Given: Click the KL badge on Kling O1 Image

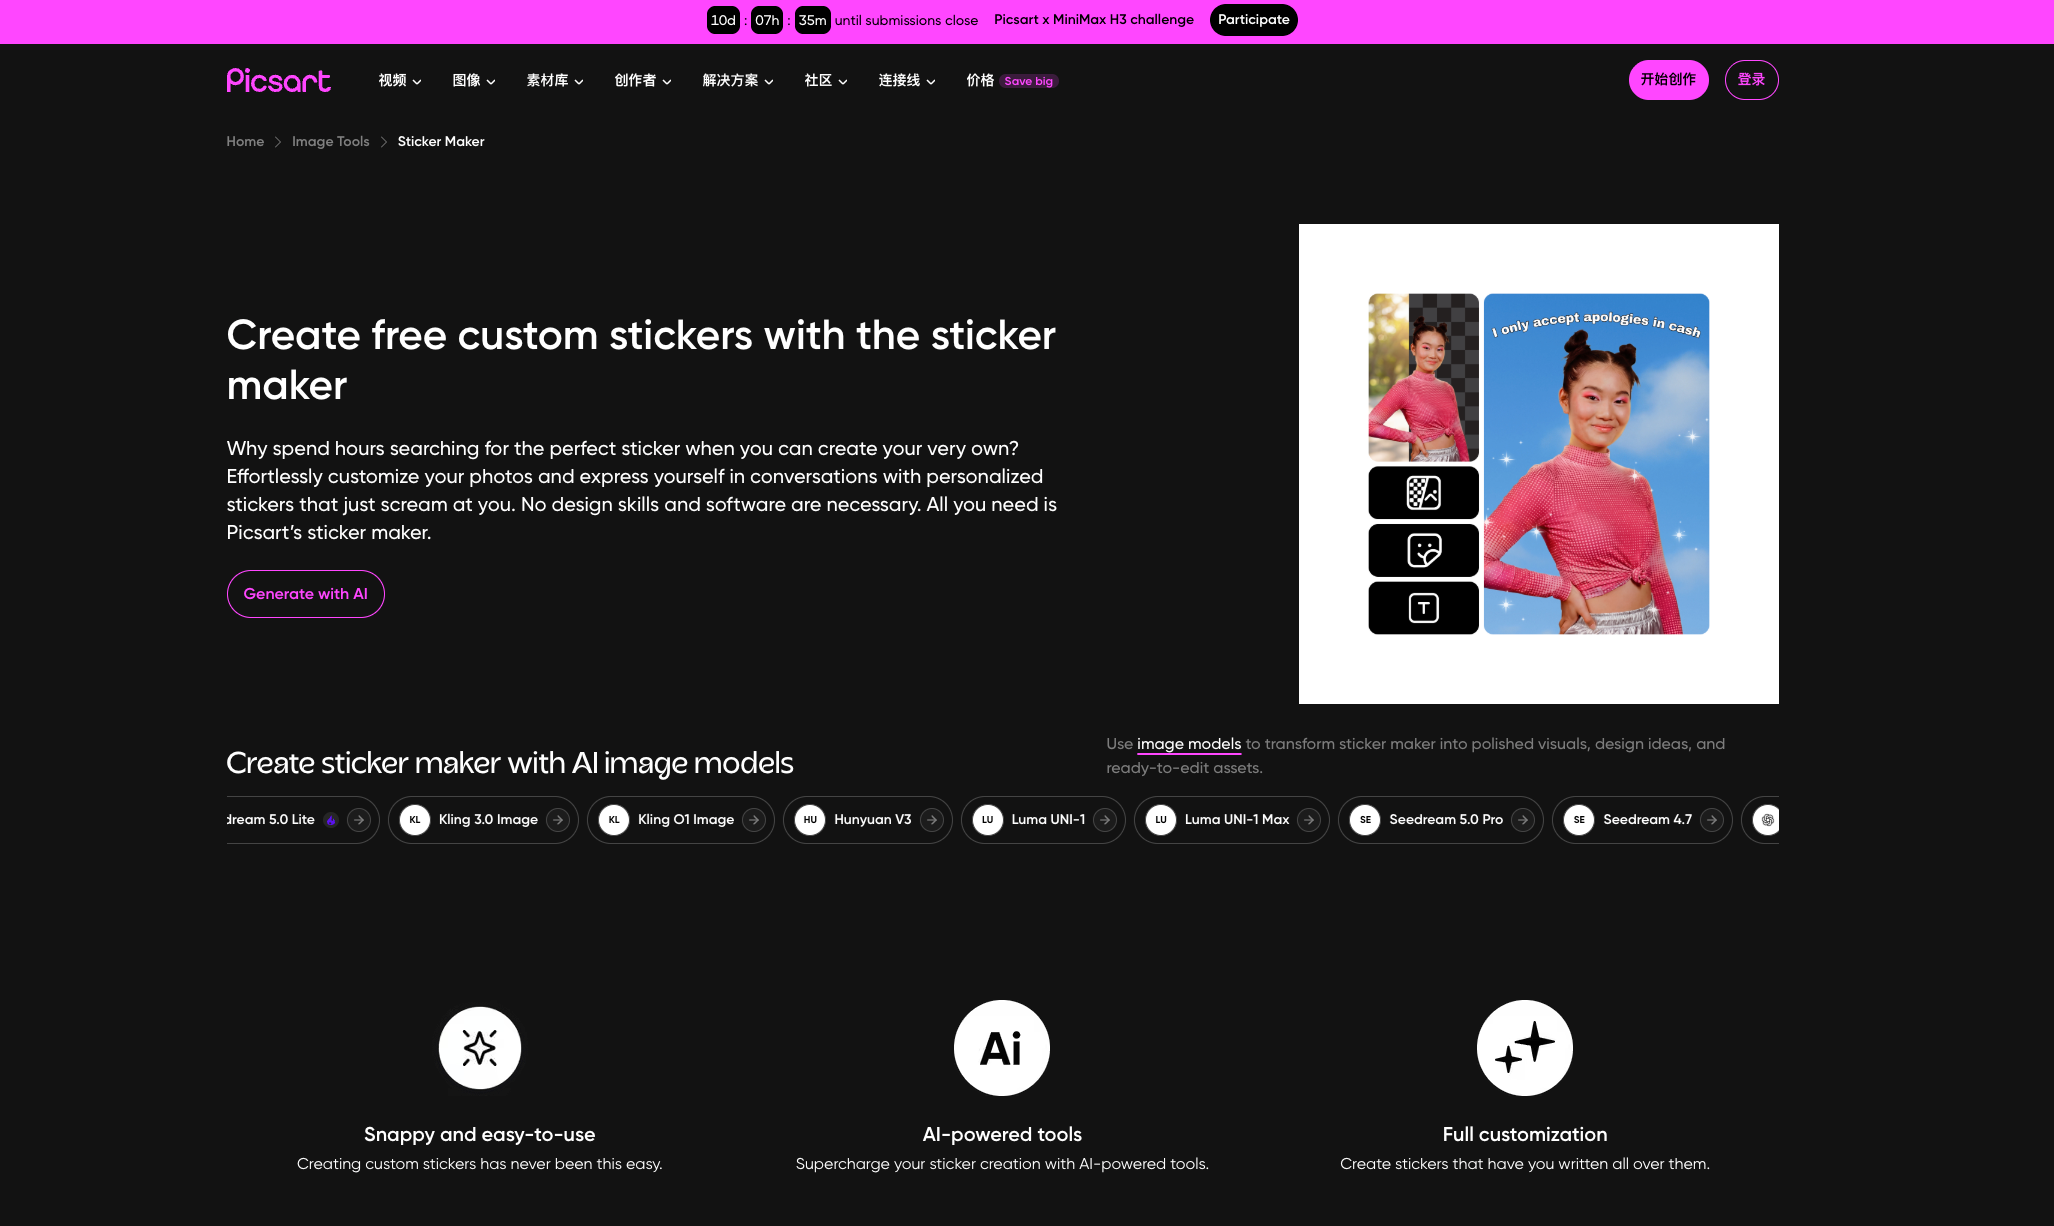Looking at the screenshot, I should [614, 820].
